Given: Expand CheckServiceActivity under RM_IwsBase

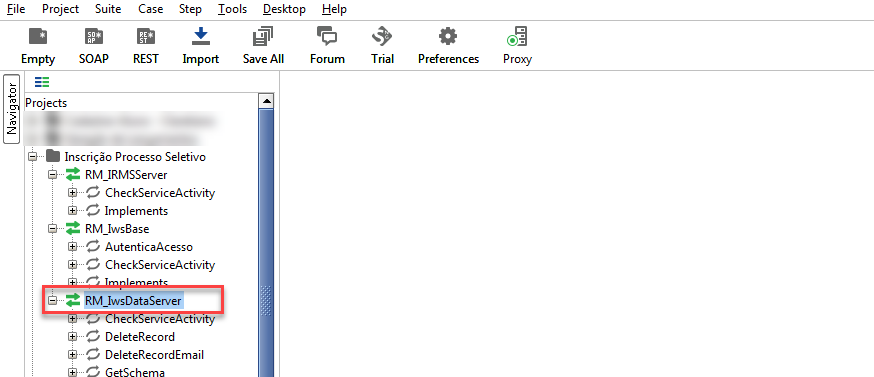Looking at the screenshot, I should [72, 264].
